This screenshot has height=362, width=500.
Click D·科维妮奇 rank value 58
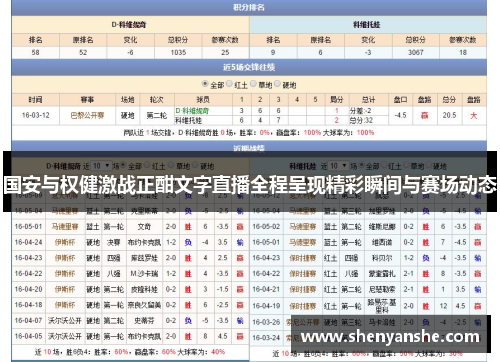(35, 52)
